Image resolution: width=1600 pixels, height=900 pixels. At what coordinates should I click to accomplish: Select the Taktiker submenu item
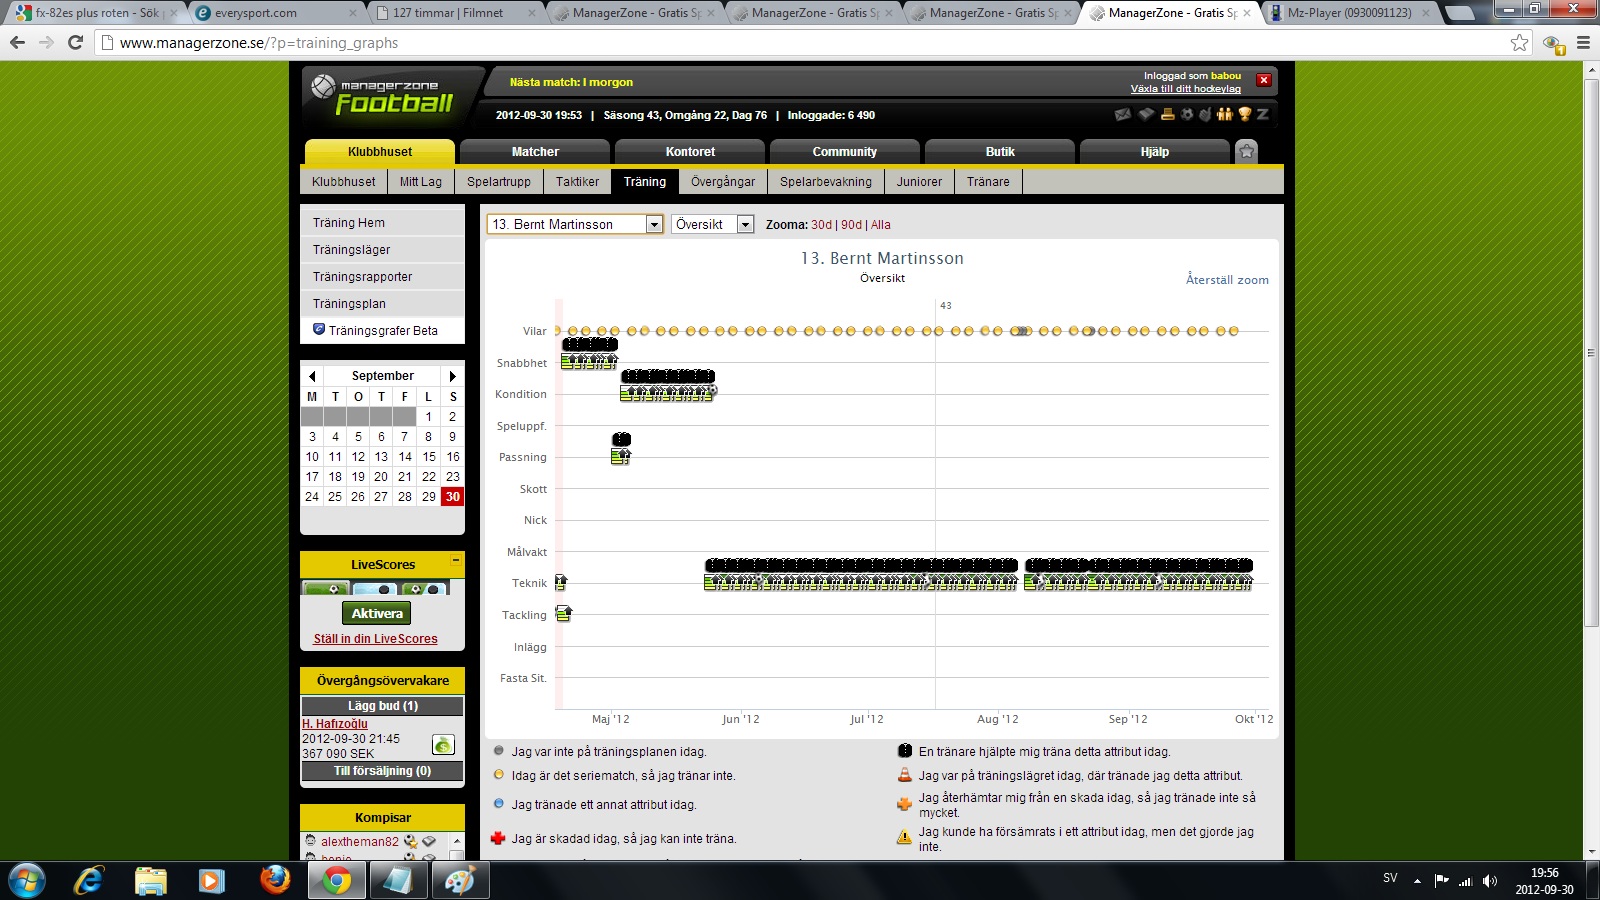coord(578,182)
